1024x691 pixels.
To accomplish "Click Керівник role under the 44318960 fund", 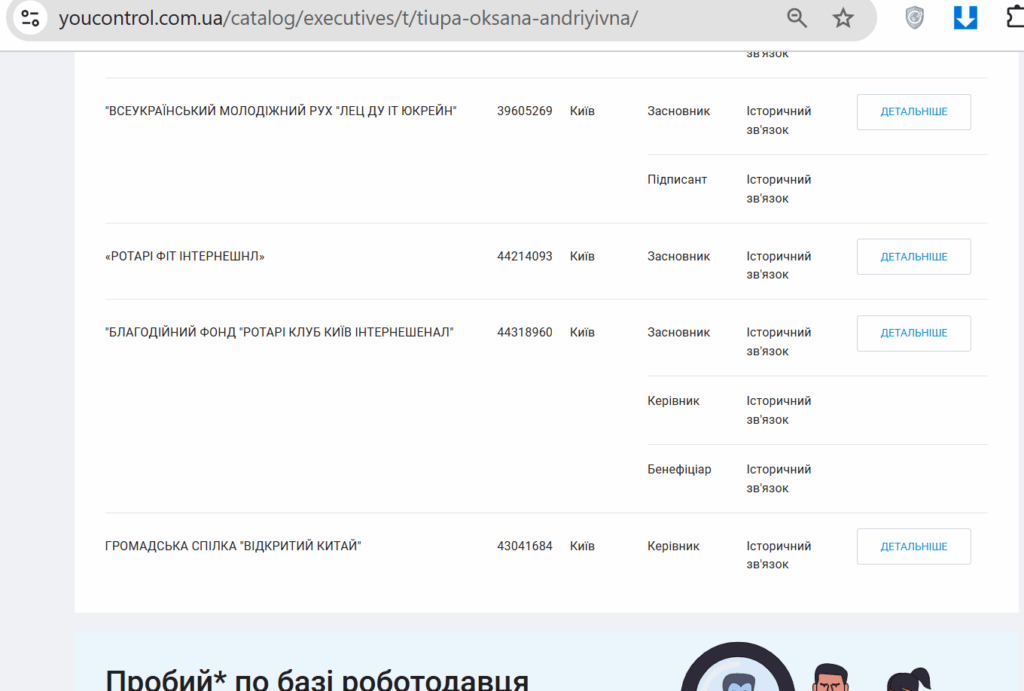I will 673,401.
